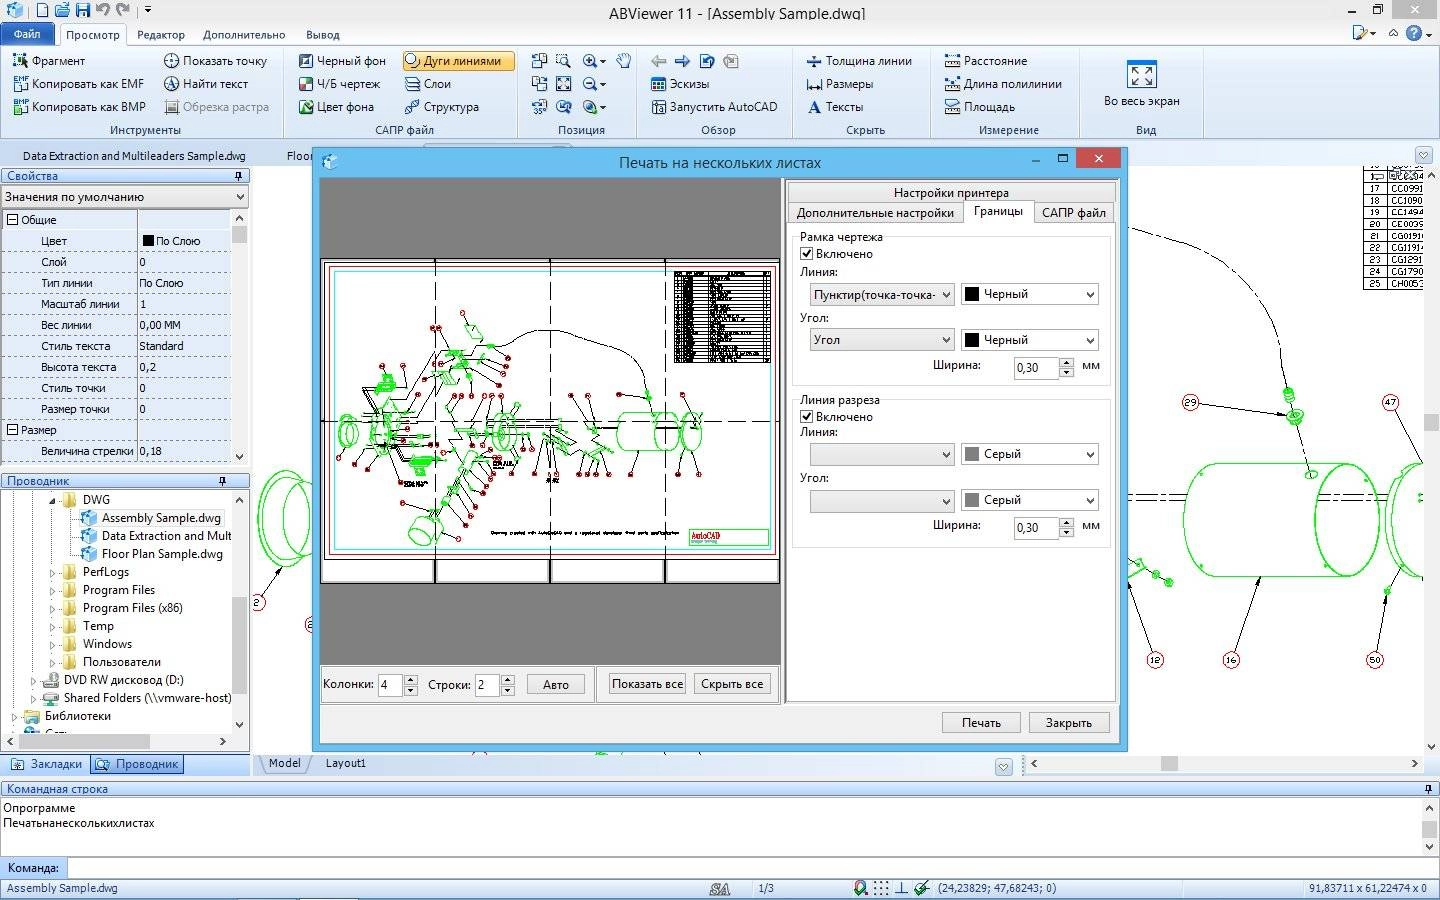Image resolution: width=1440 pixels, height=900 pixels.
Task: Click the Показать все button
Action: (647, 685)
